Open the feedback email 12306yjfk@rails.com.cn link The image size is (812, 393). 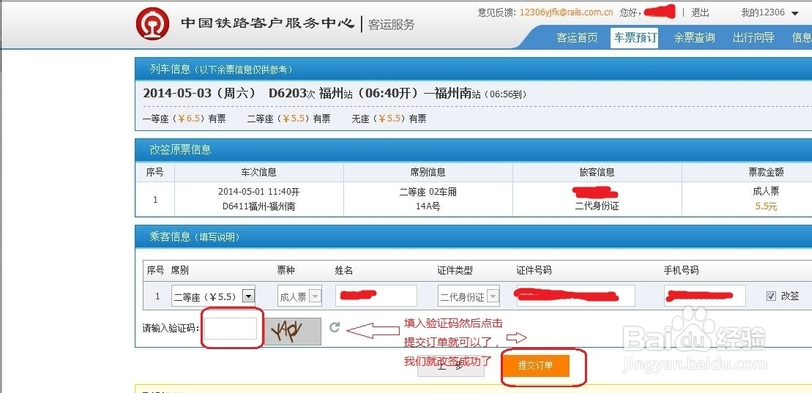click(x=567, y=12)
